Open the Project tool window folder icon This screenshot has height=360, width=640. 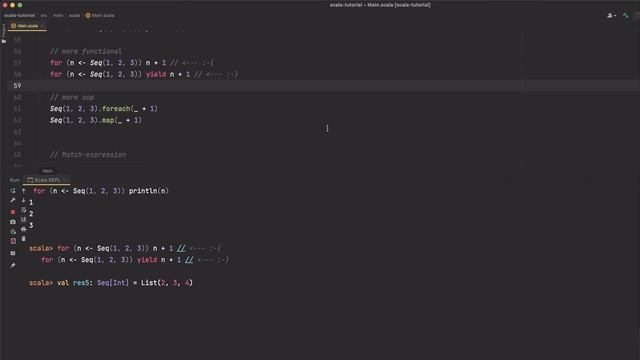tap(4, 41)
